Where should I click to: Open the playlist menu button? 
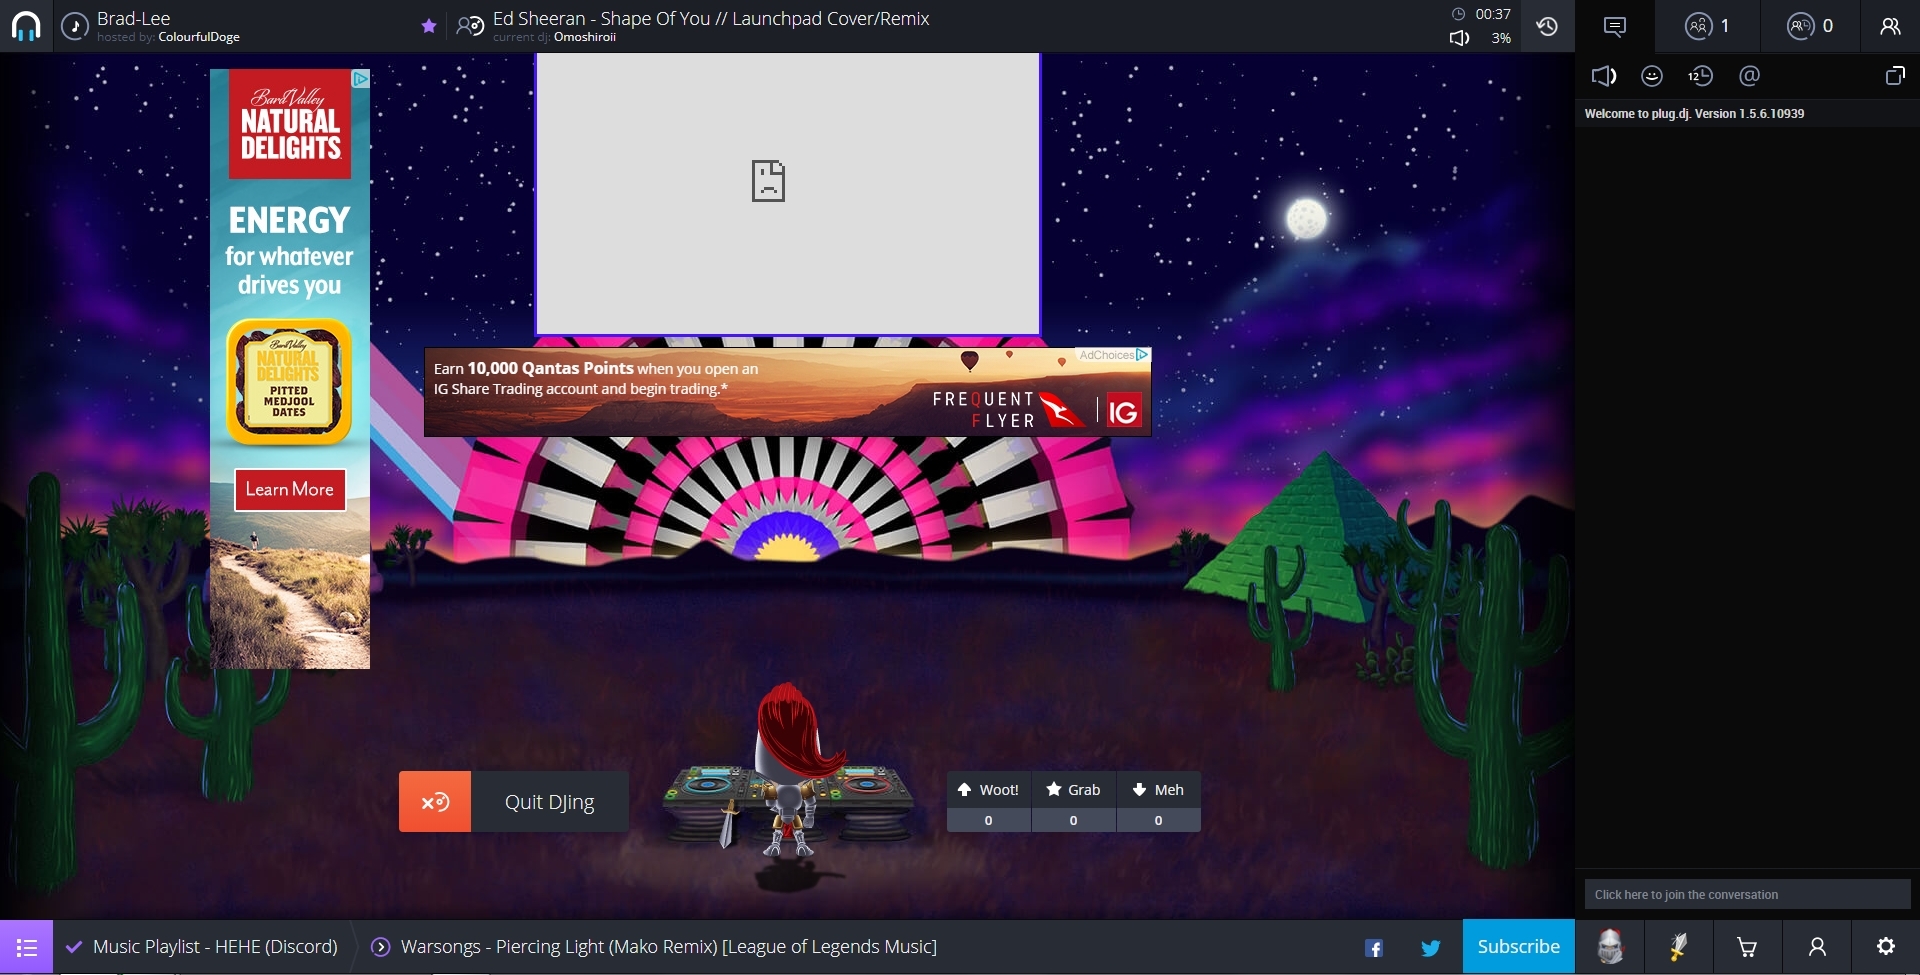[x=26, y=947]
